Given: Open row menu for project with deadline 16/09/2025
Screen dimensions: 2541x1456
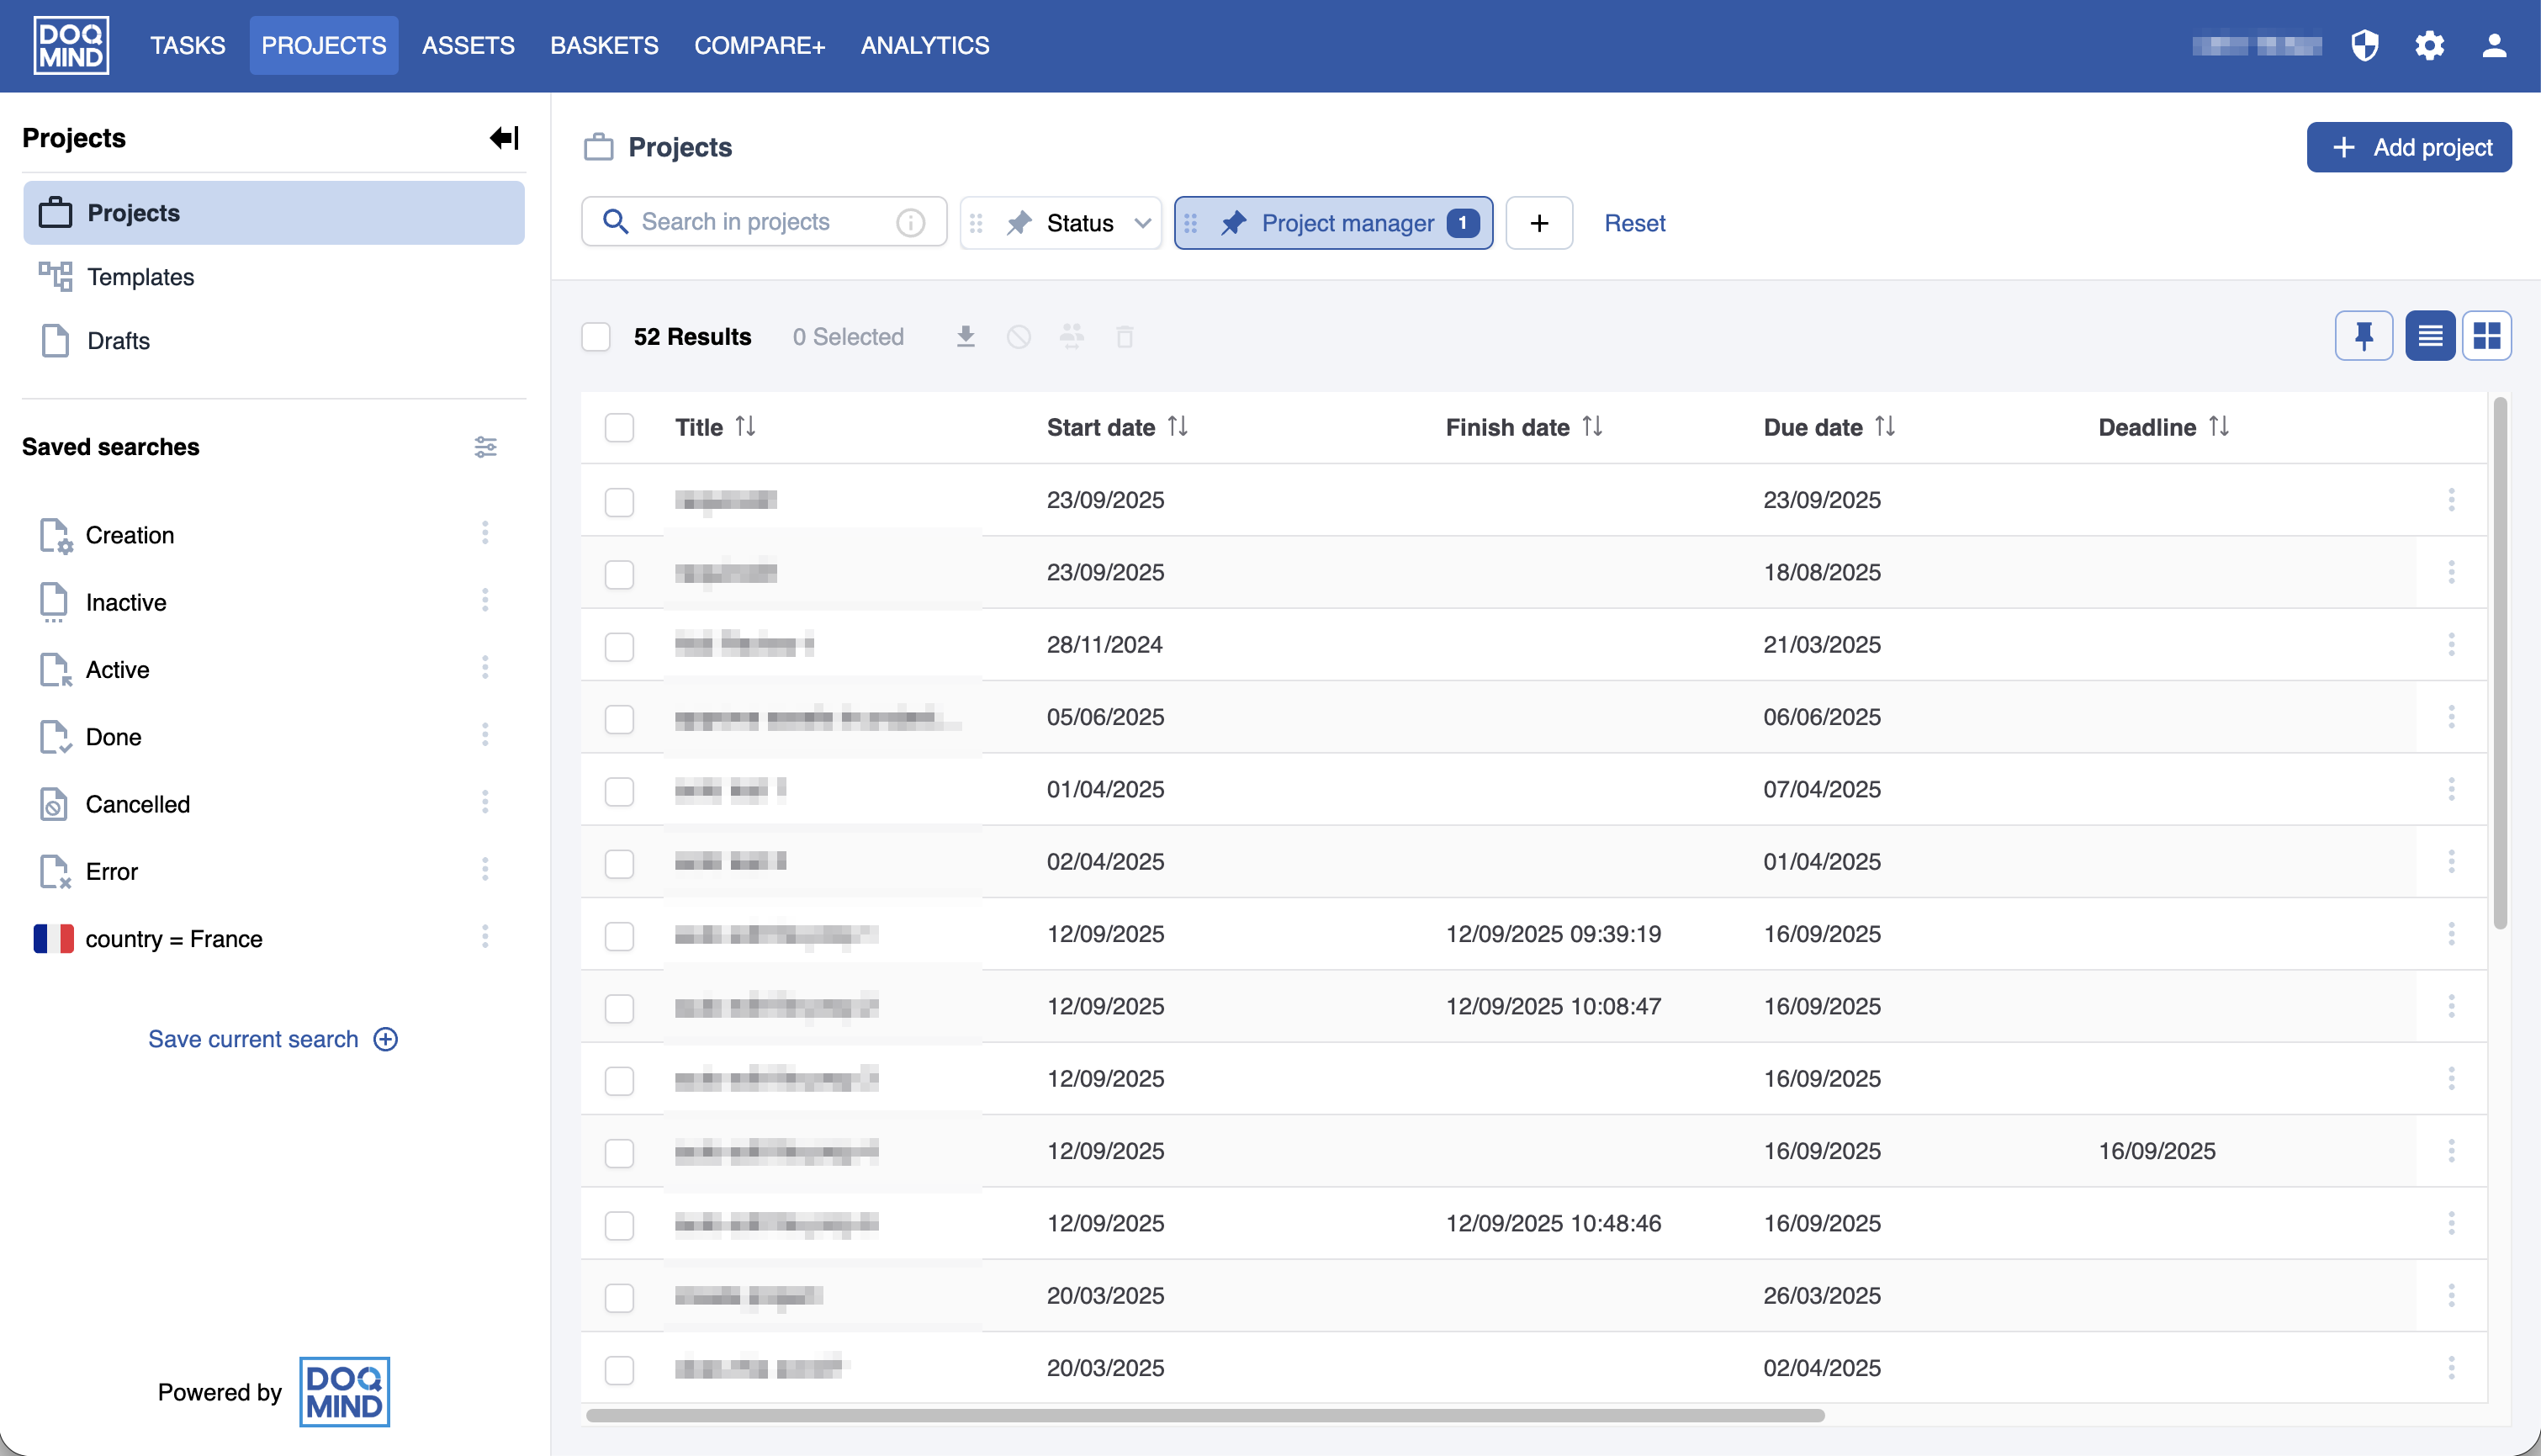Looking at the screenshot, I should [2451, 1150].
